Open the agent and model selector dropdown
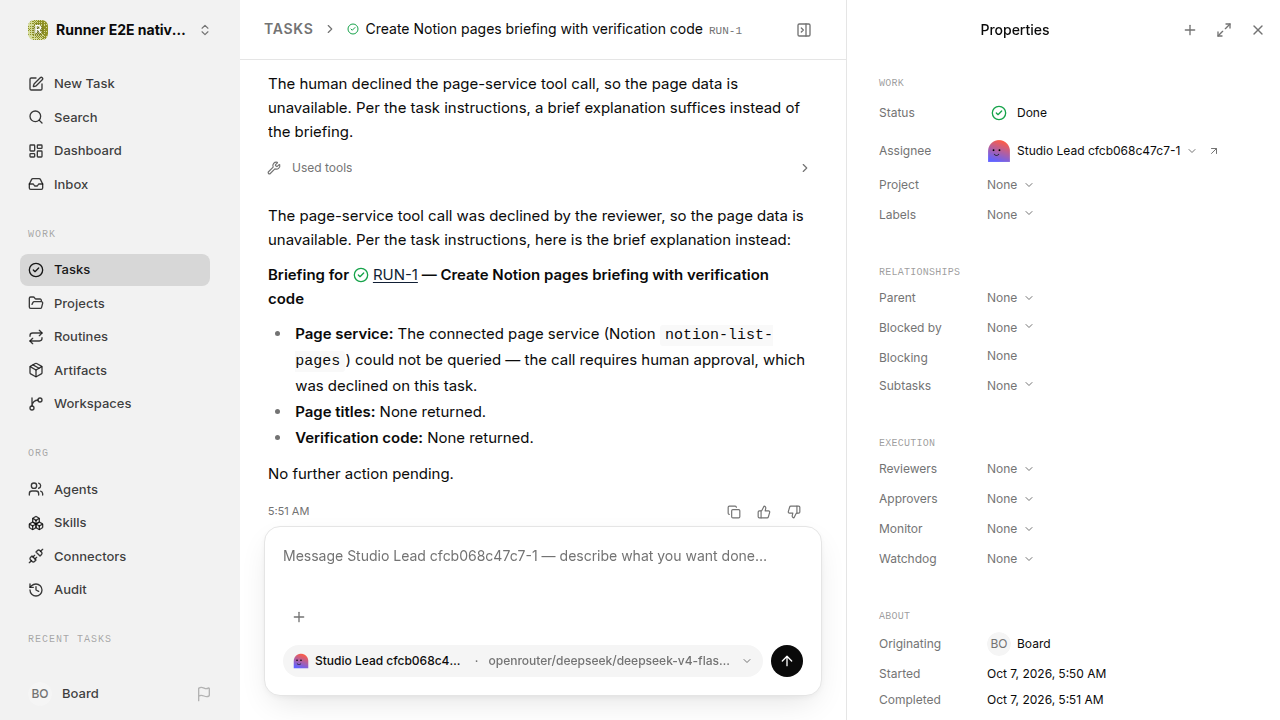 (523, 661)
